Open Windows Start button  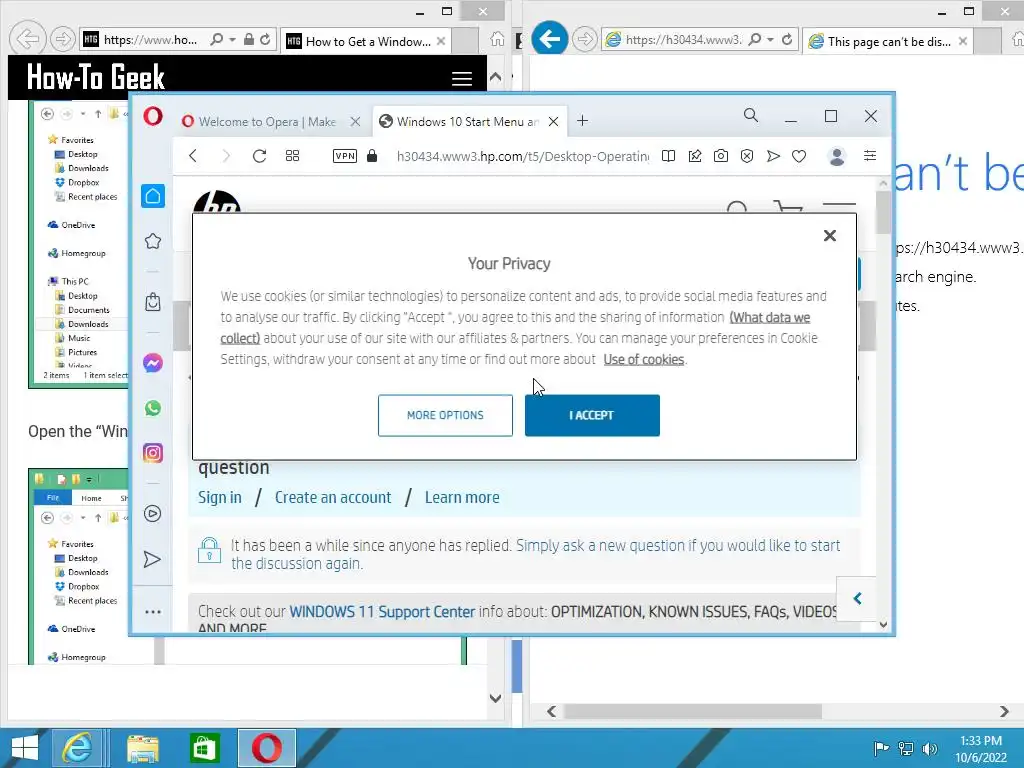25,748
